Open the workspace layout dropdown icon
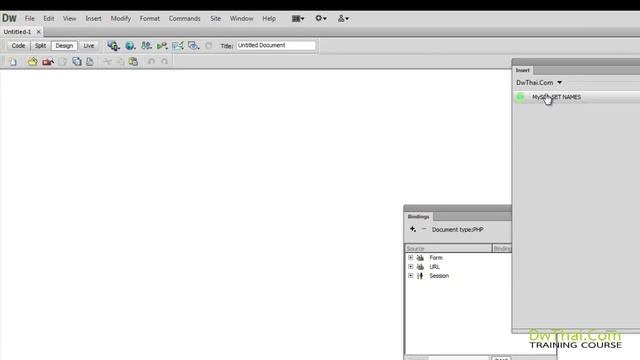 coord(298,18)
